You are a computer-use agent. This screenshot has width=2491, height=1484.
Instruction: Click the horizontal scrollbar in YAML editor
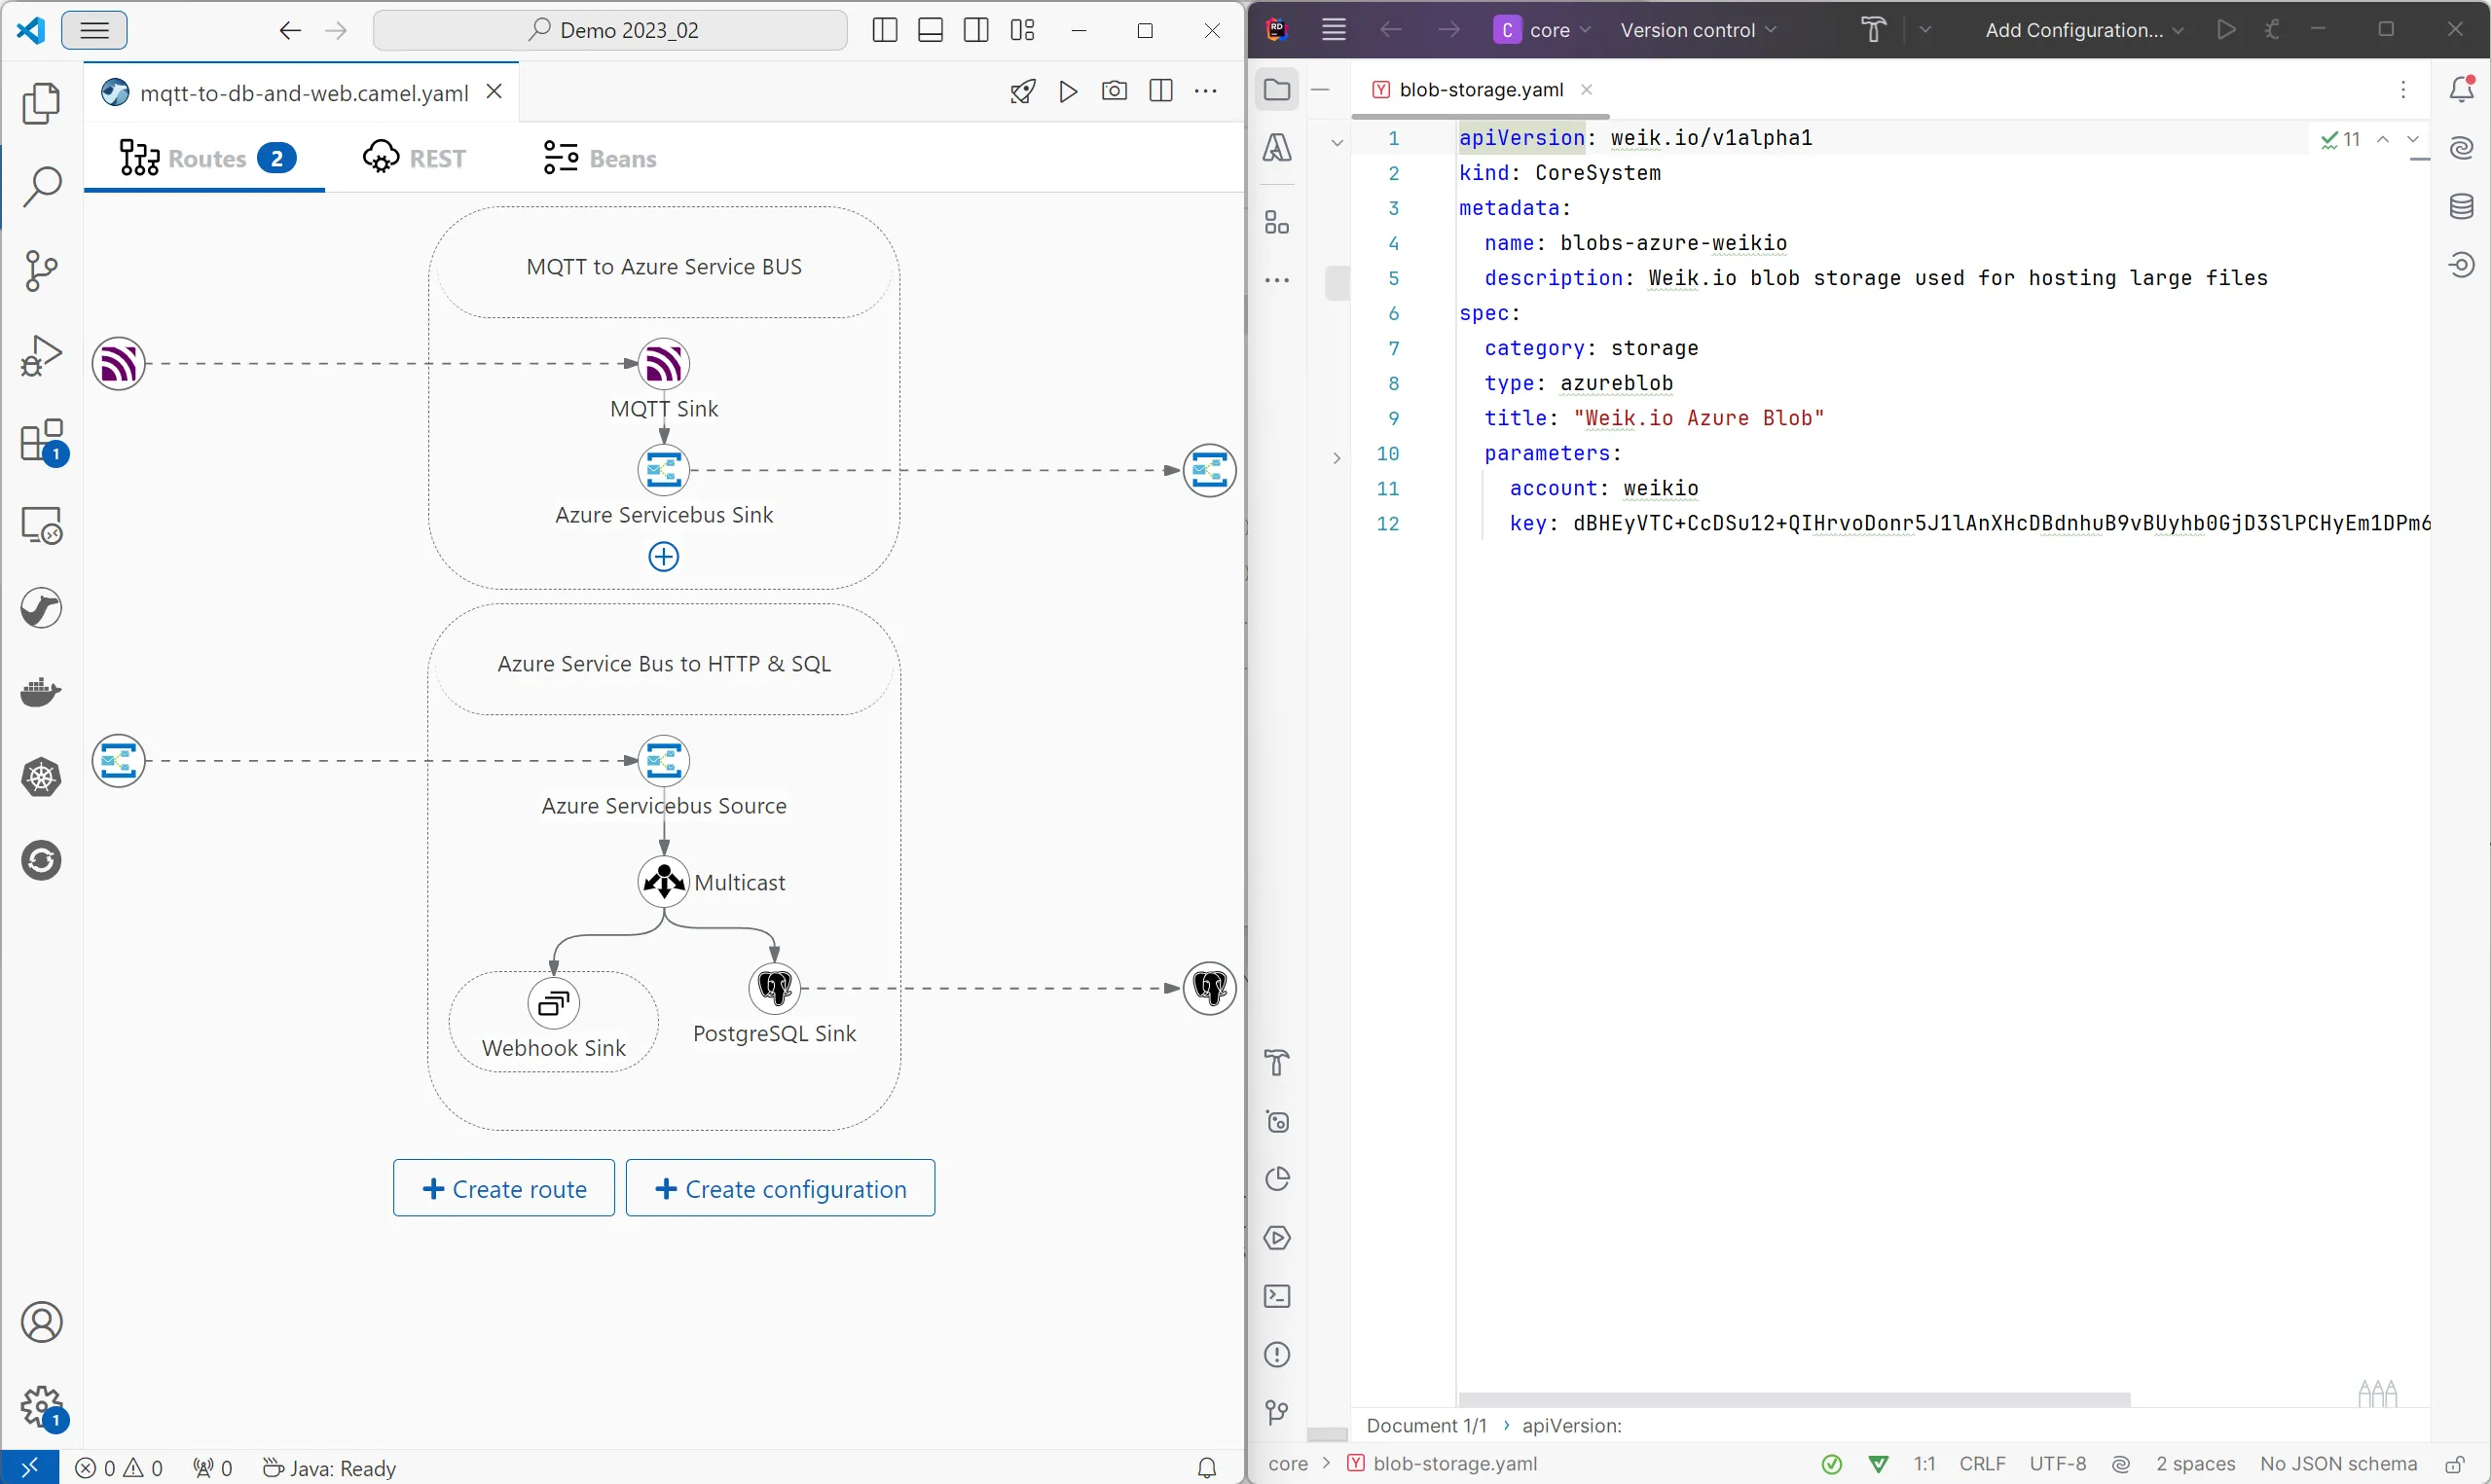[x=1794, y=1398]
